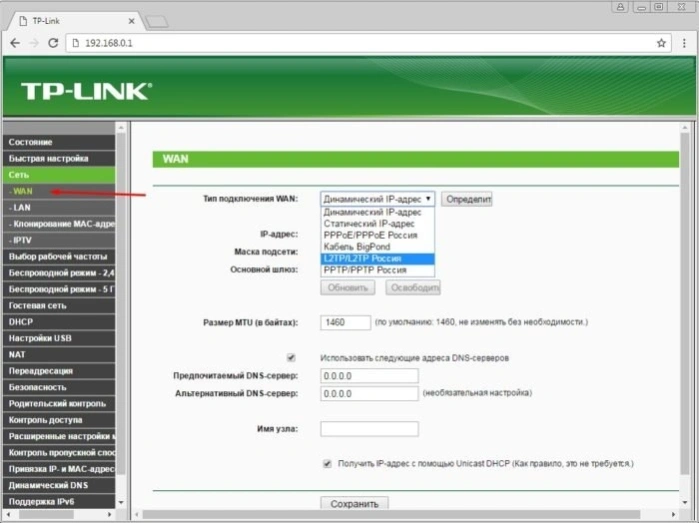Toggle use following DNS servers checkbox
The width and height of the screenshot is (699, 523).
point(291,358)
